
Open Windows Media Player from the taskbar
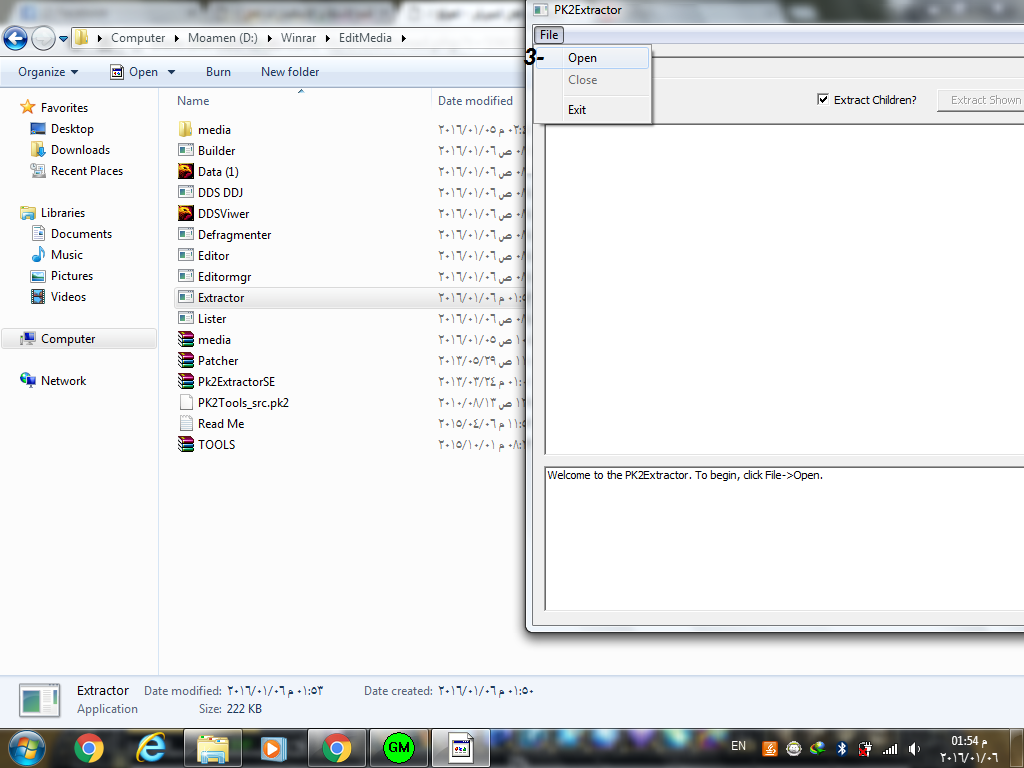tap(274, 748)
